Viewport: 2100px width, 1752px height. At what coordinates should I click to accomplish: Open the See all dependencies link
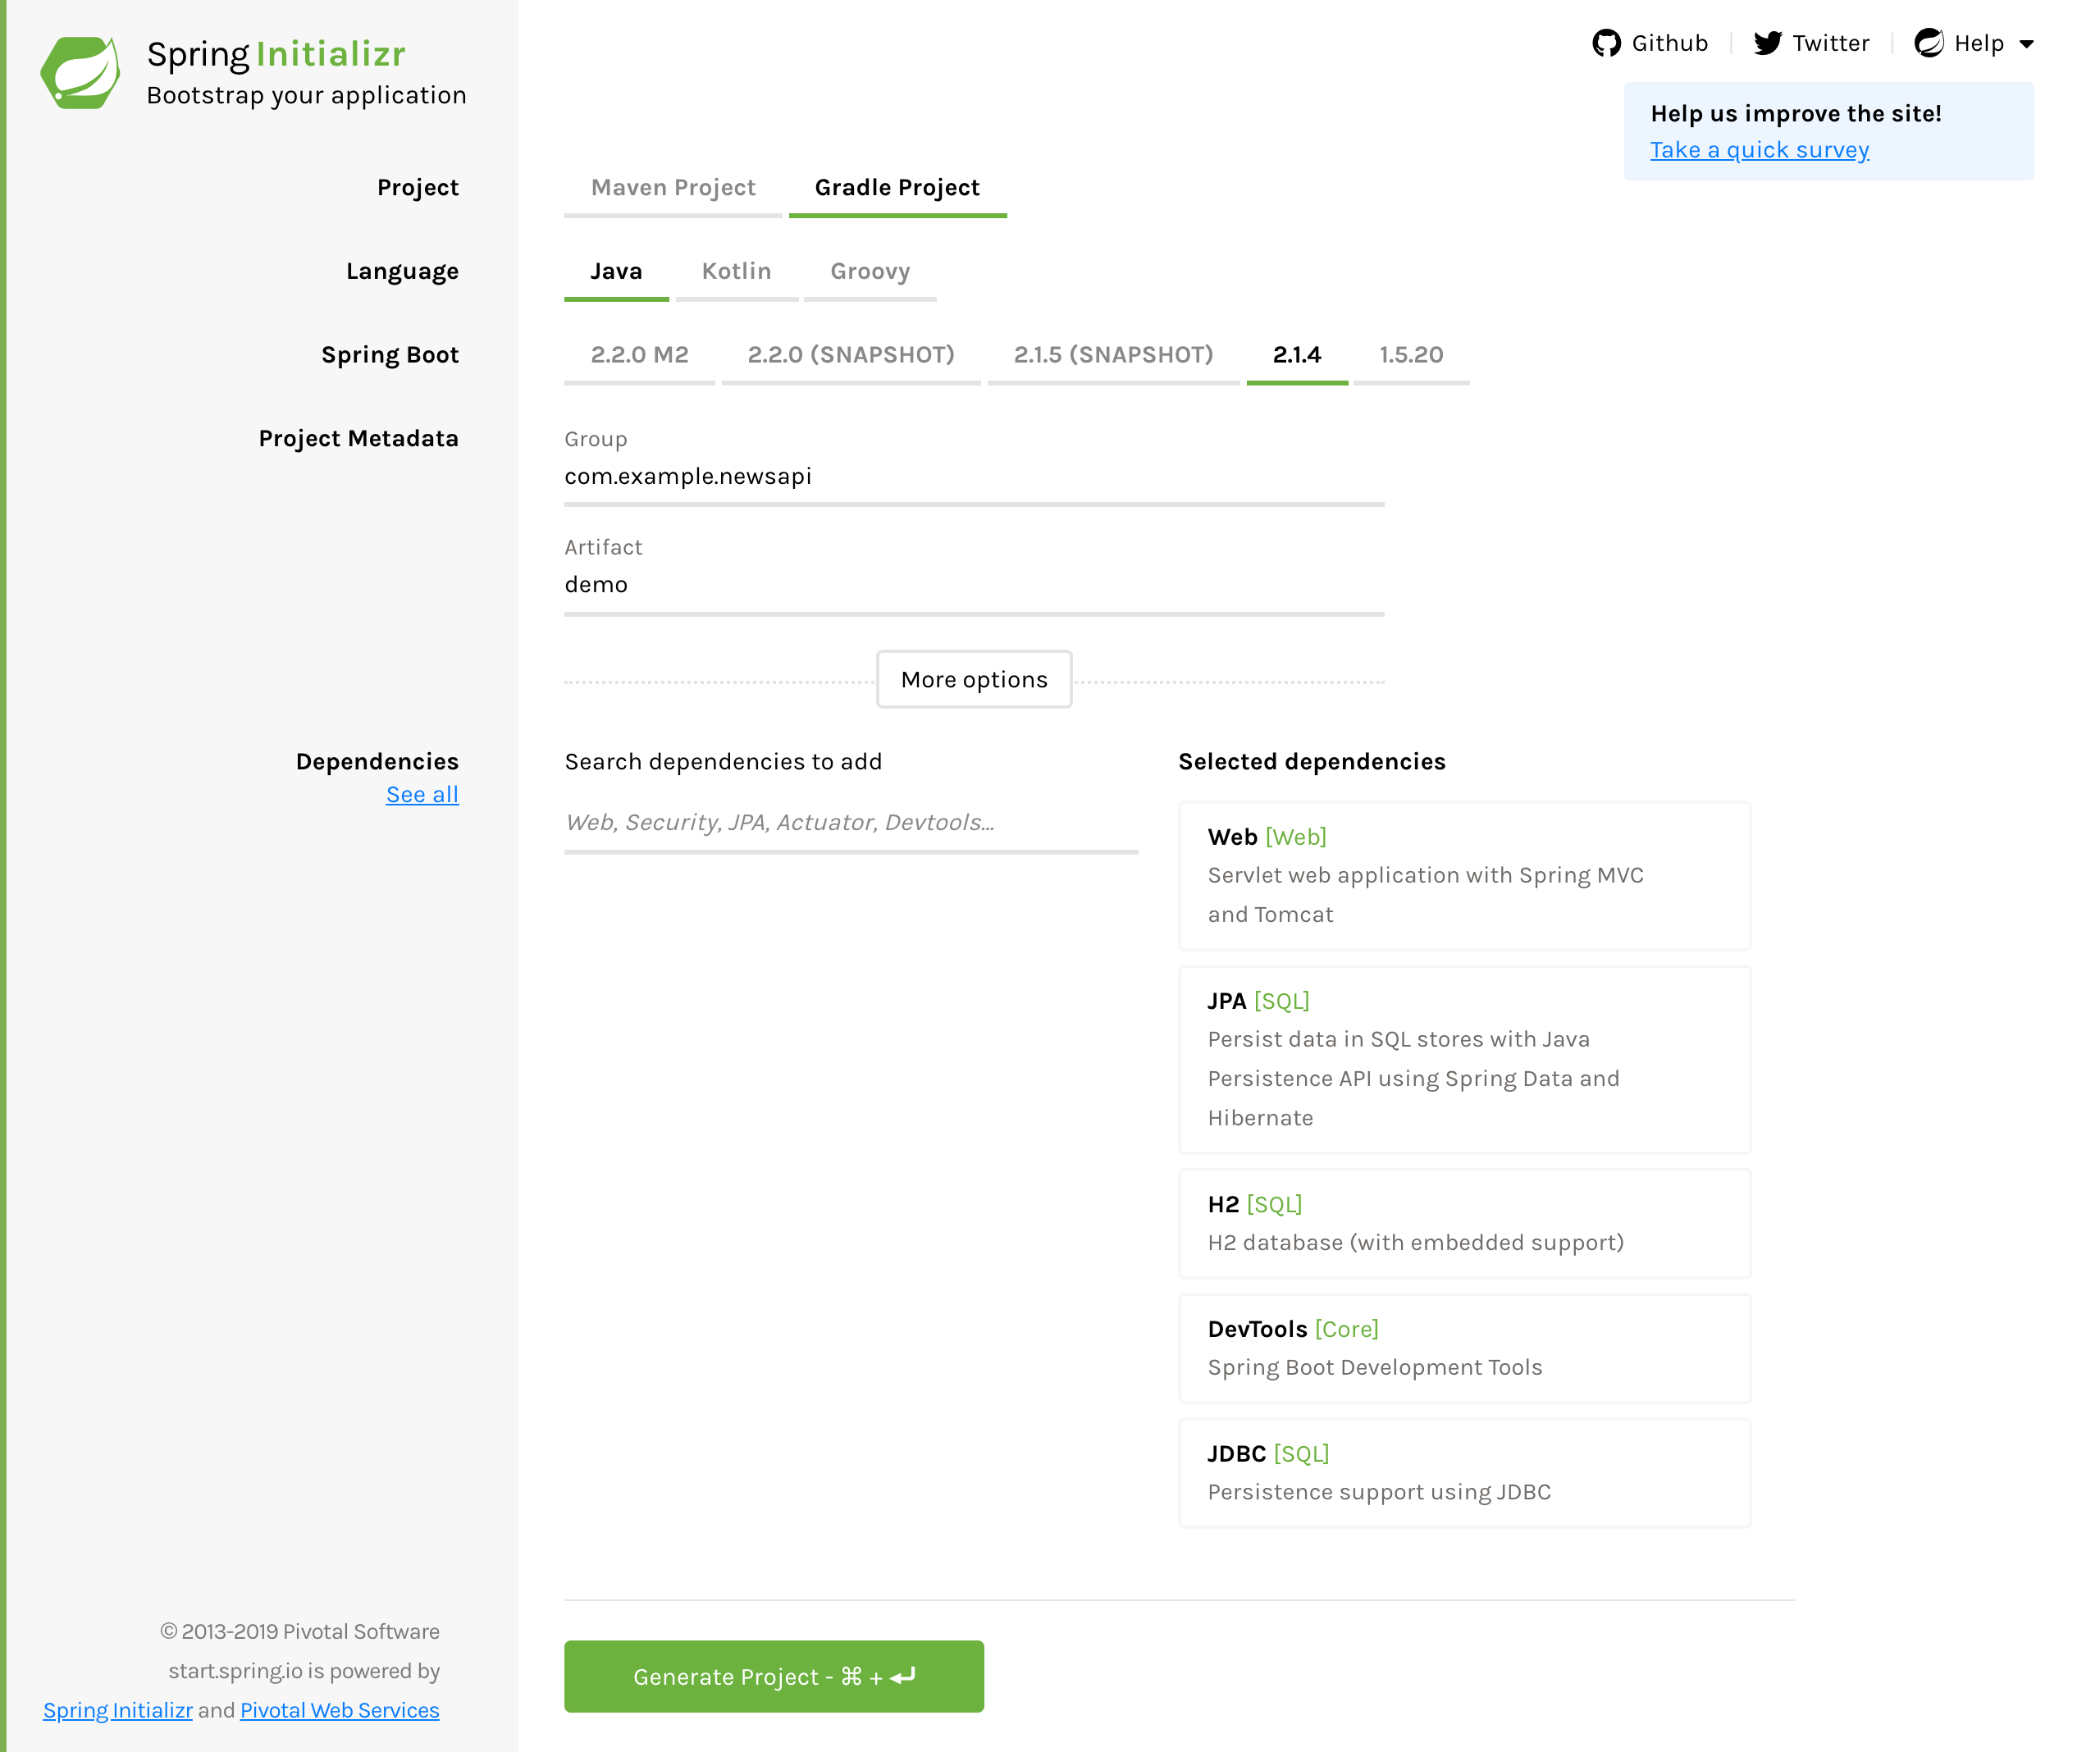click(x=422, y=795)
